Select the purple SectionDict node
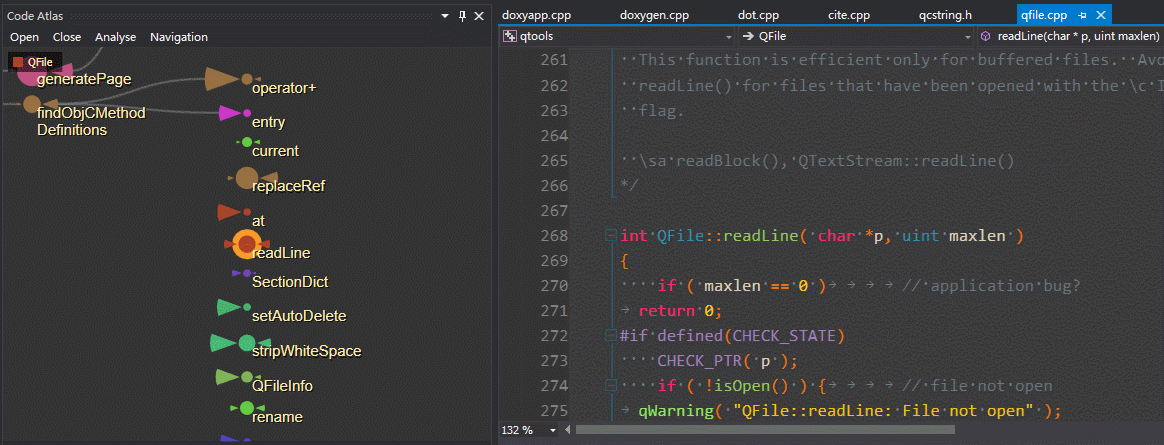The height and width of the screenshot is (445, 1164). (x=246, y=273)
